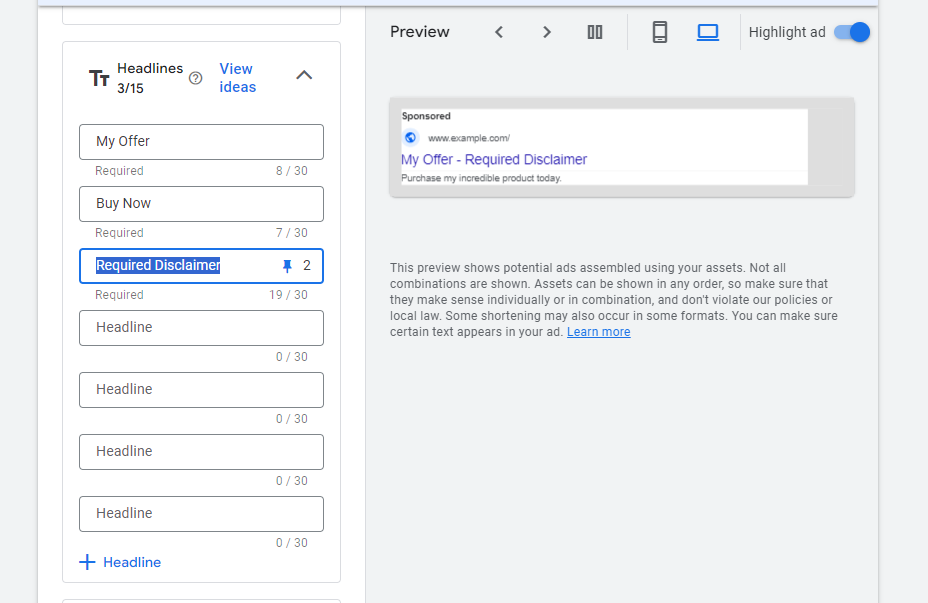This screenshot has width=928, height=603.
Task: Disable the Highlight ad toggle
Action: (x=851, y=31)
